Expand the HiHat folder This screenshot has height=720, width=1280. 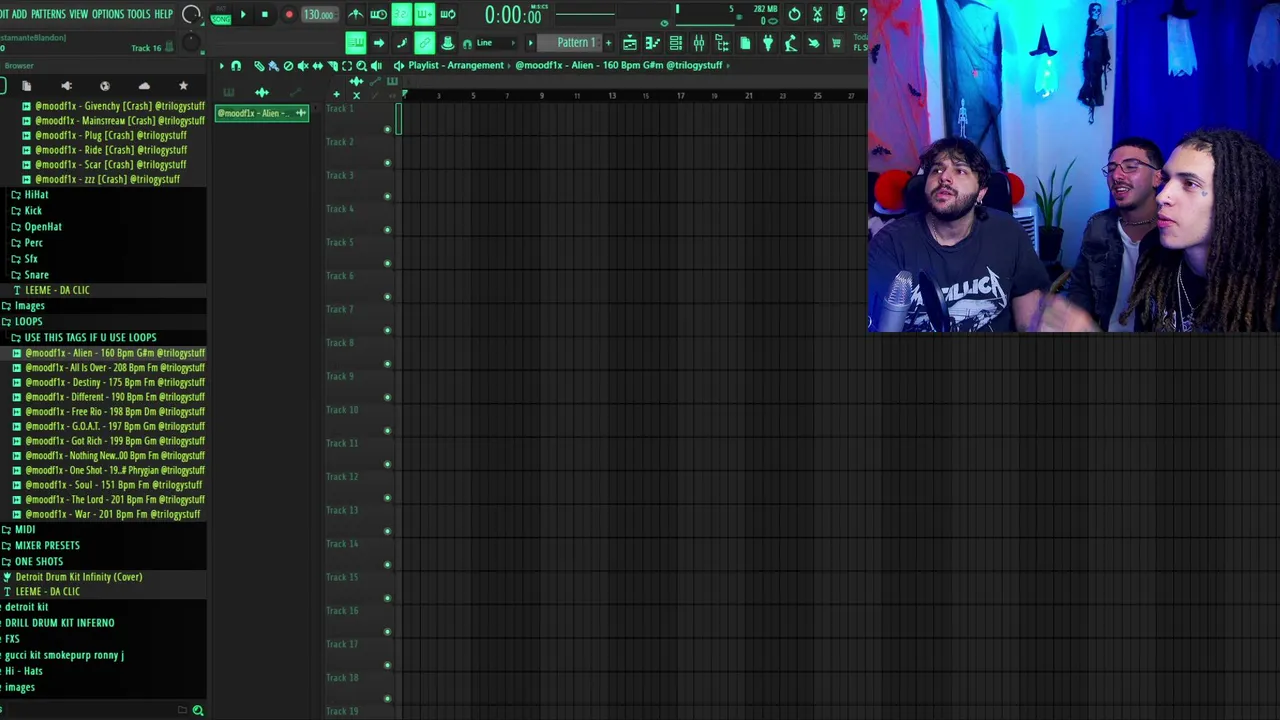pyautogui.click(x=36, y=195)
